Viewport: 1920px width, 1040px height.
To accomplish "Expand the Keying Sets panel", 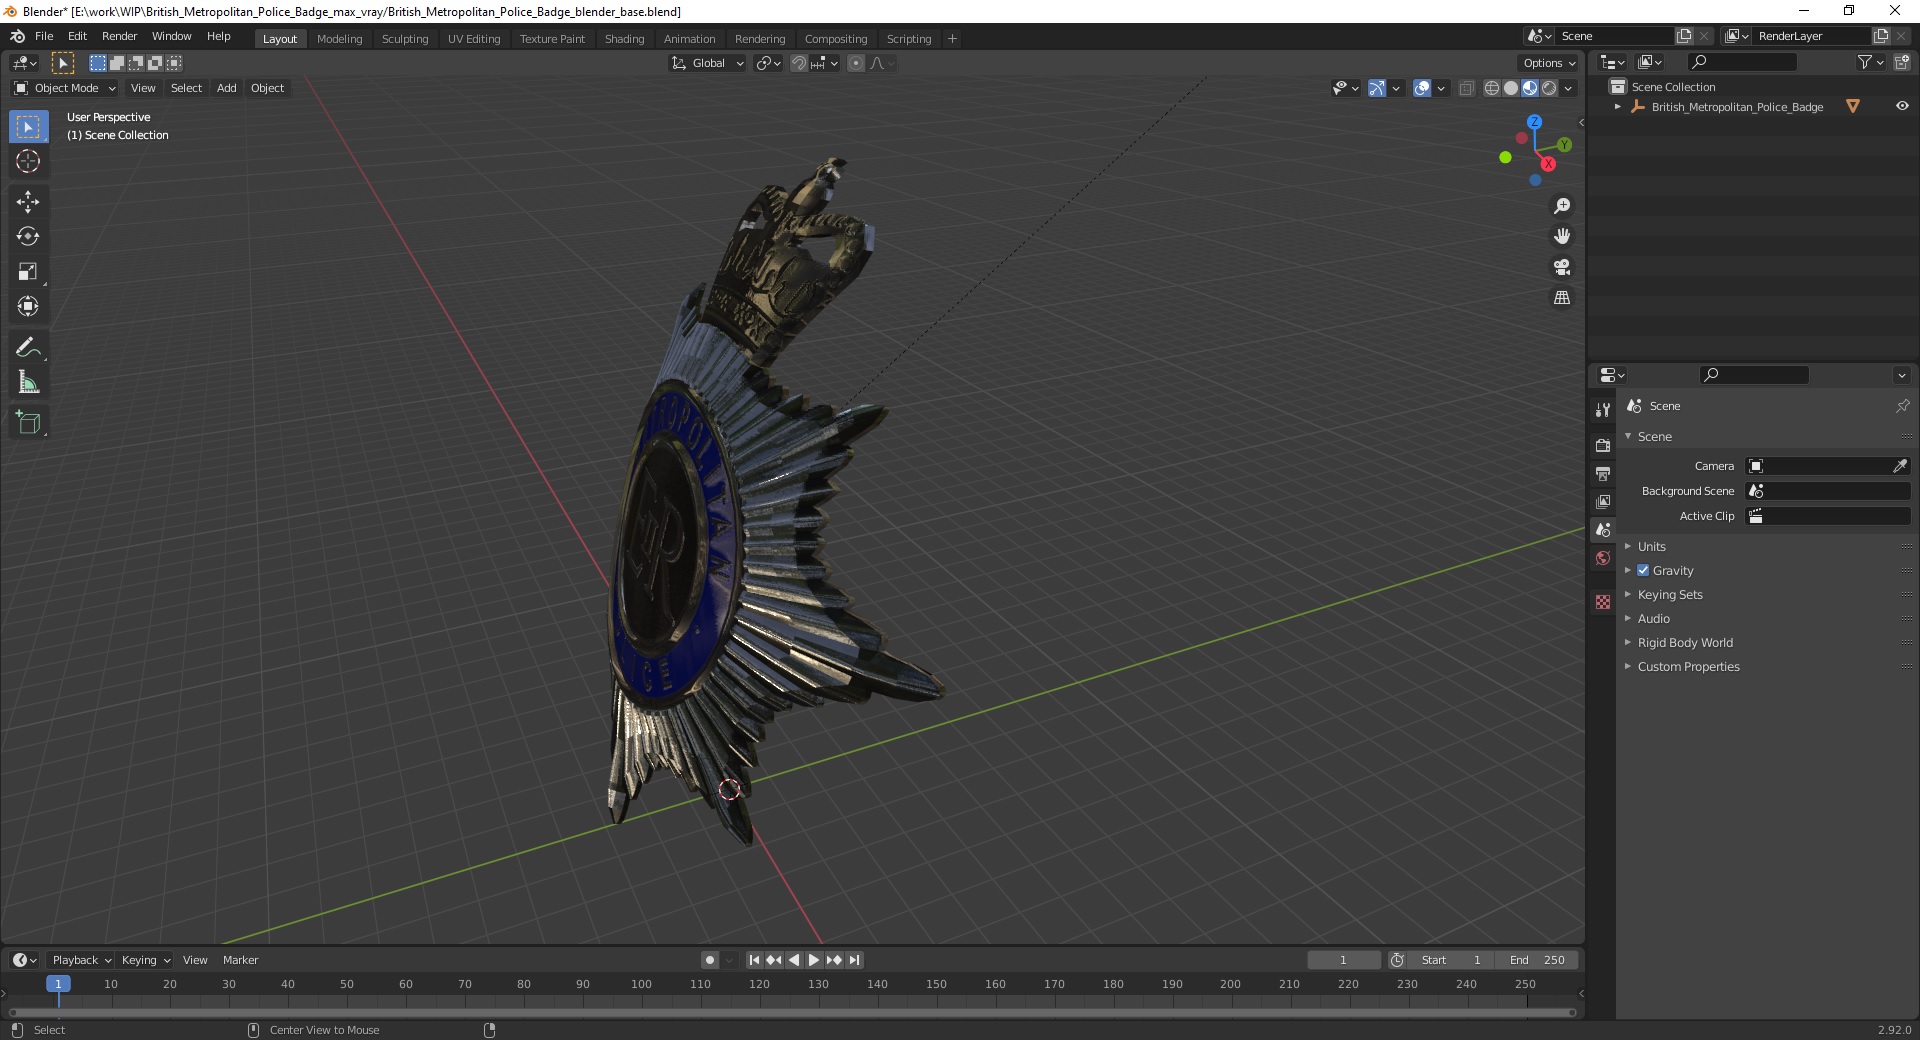I will (x=1669, y=594).
